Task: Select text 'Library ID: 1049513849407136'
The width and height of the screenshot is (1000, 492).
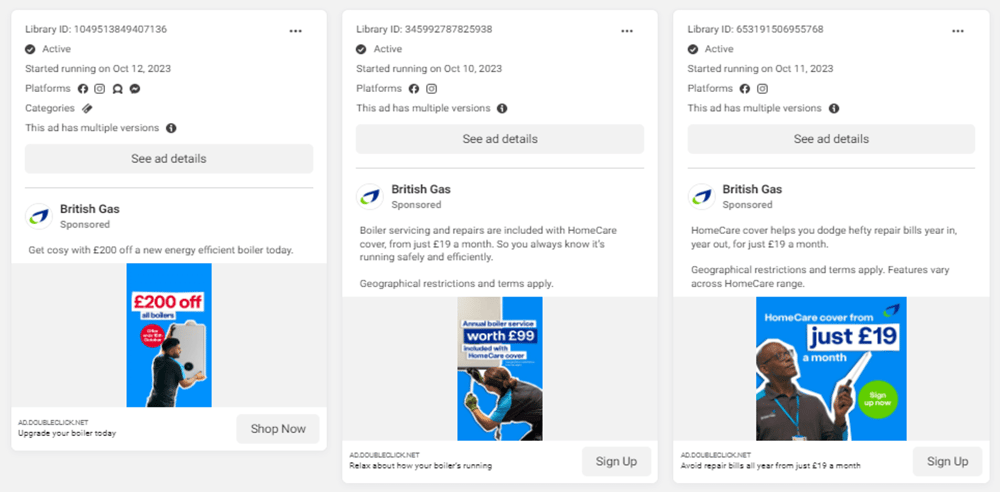Action: [x=96, y=29]
